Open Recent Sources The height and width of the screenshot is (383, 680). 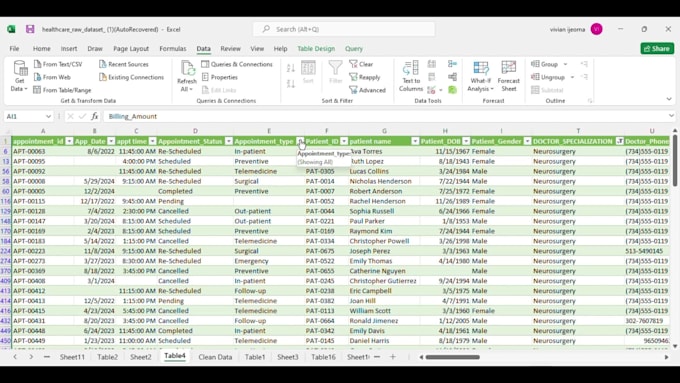[x=124, y=64]
